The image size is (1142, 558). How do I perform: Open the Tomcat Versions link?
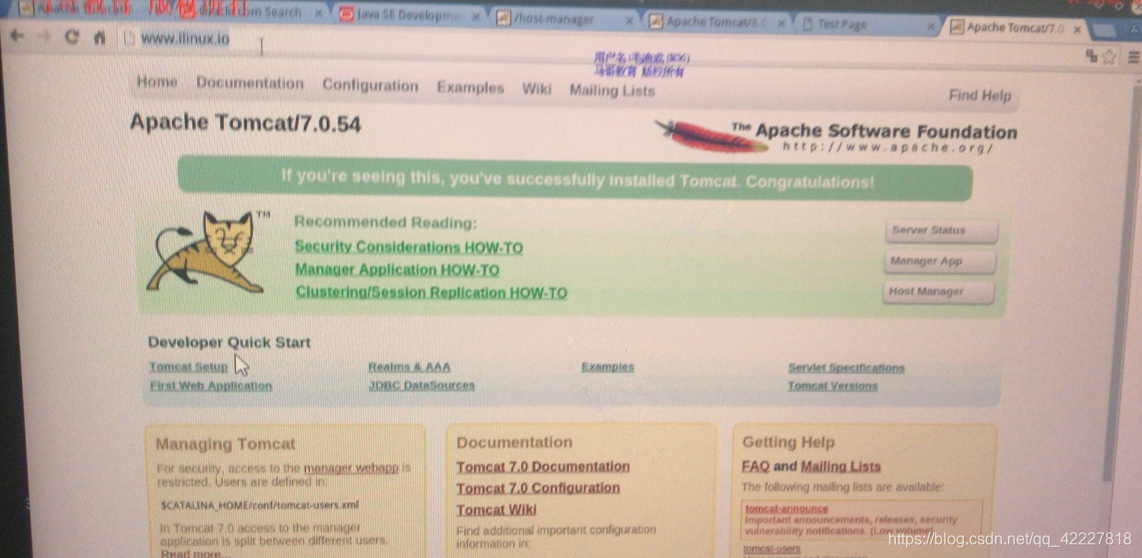coord(832,386)
